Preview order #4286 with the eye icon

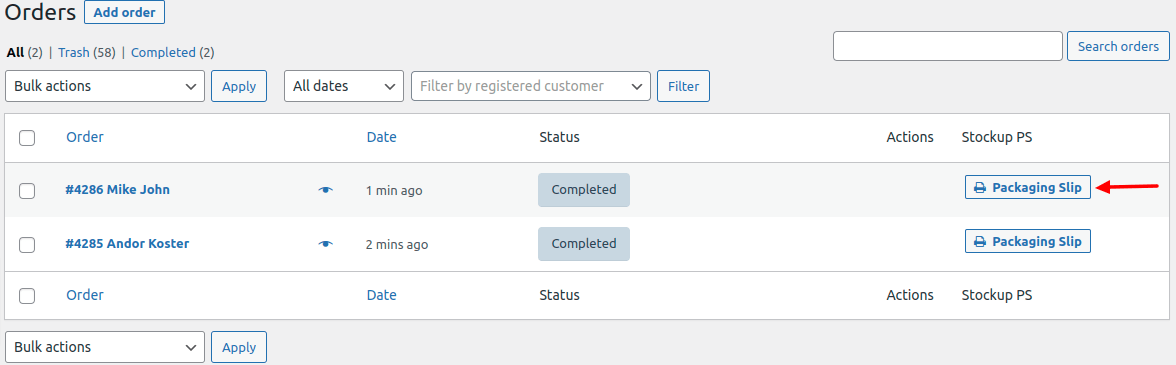coord(325,190)
